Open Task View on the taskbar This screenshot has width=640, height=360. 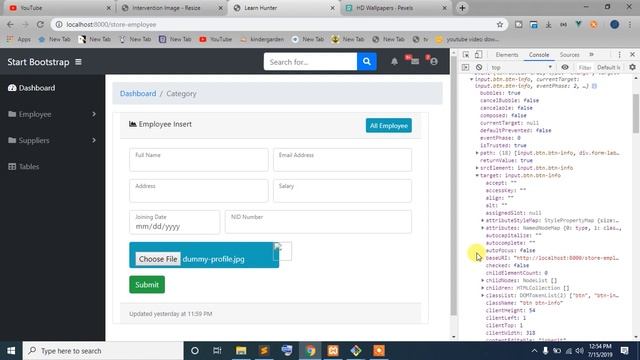click(217, 351)
